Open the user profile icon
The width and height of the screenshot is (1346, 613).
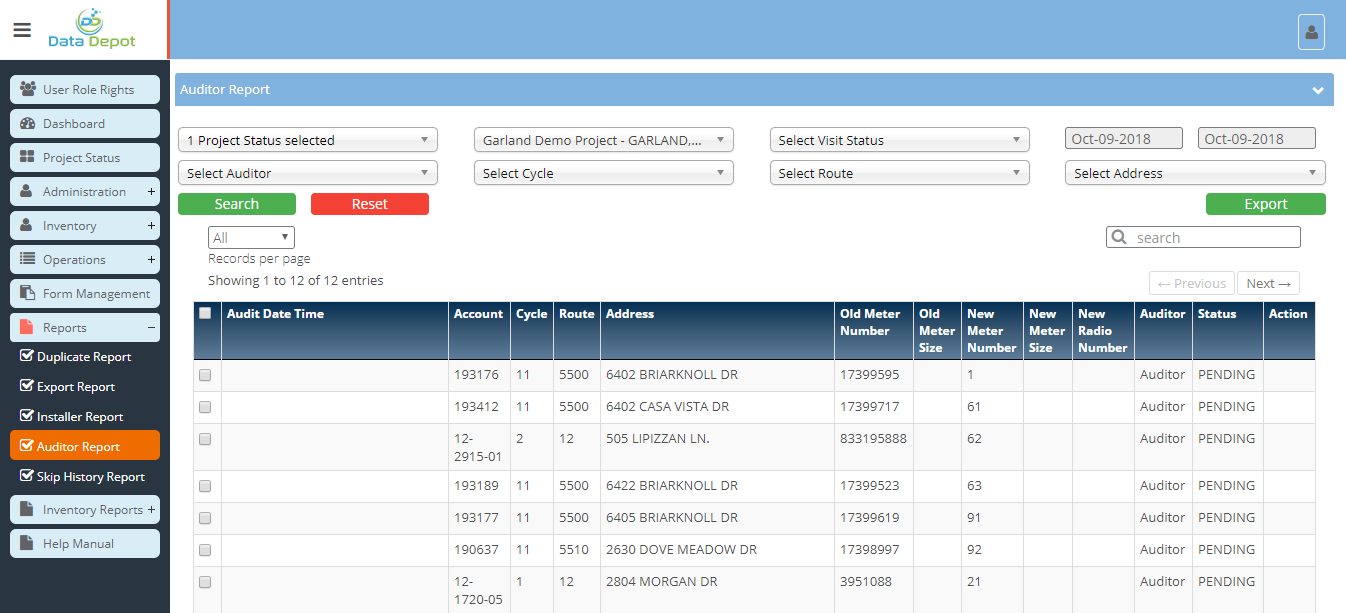pos(1311,32)
